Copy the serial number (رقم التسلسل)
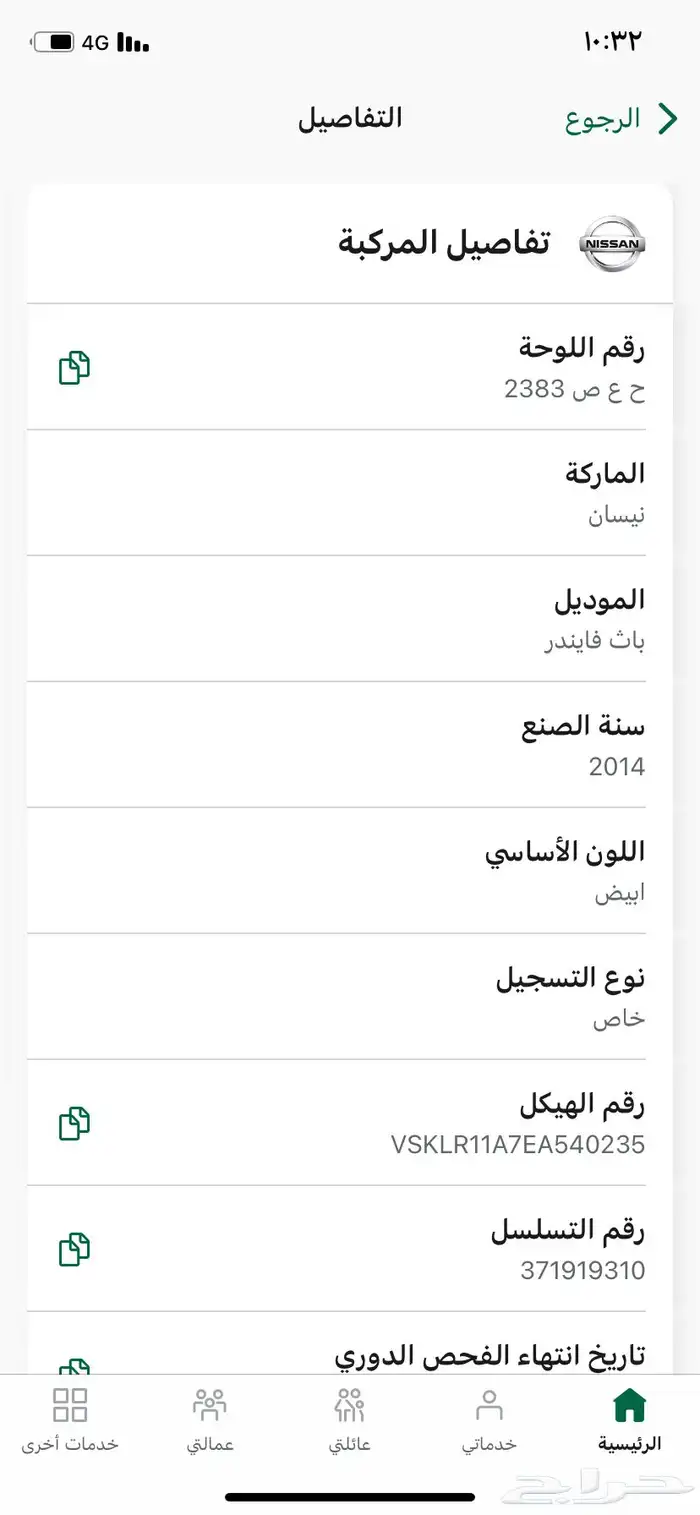700x1515 pixels. coord(74,1249)
